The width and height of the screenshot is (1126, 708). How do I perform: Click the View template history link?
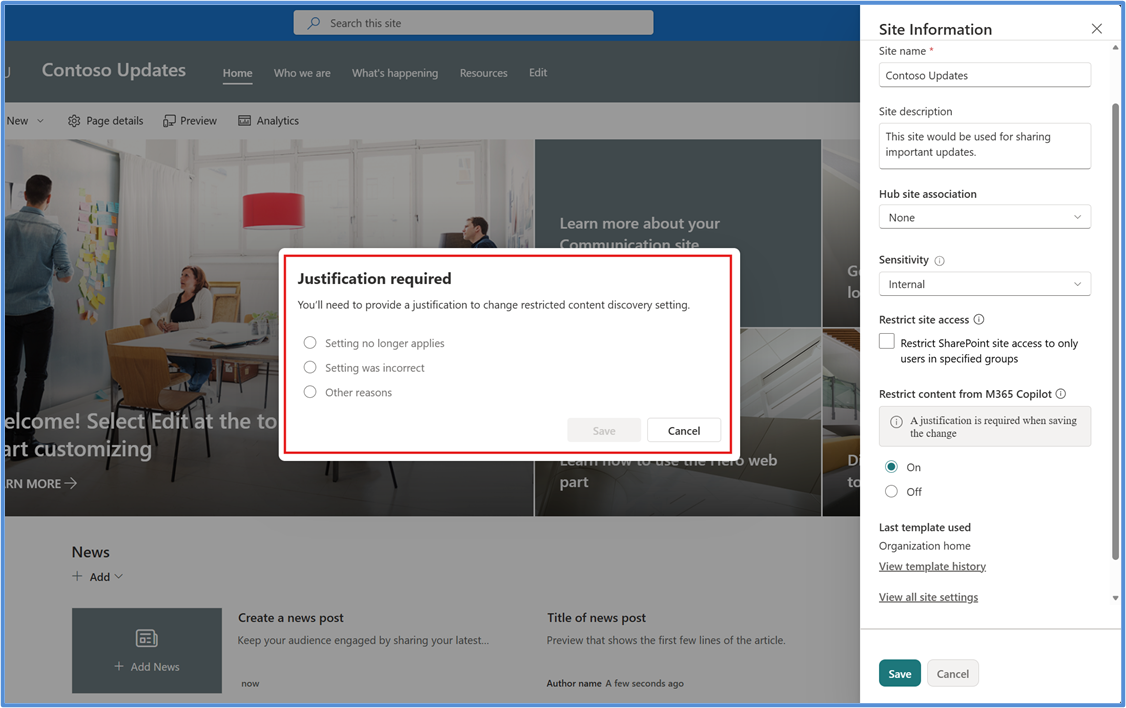932,566
